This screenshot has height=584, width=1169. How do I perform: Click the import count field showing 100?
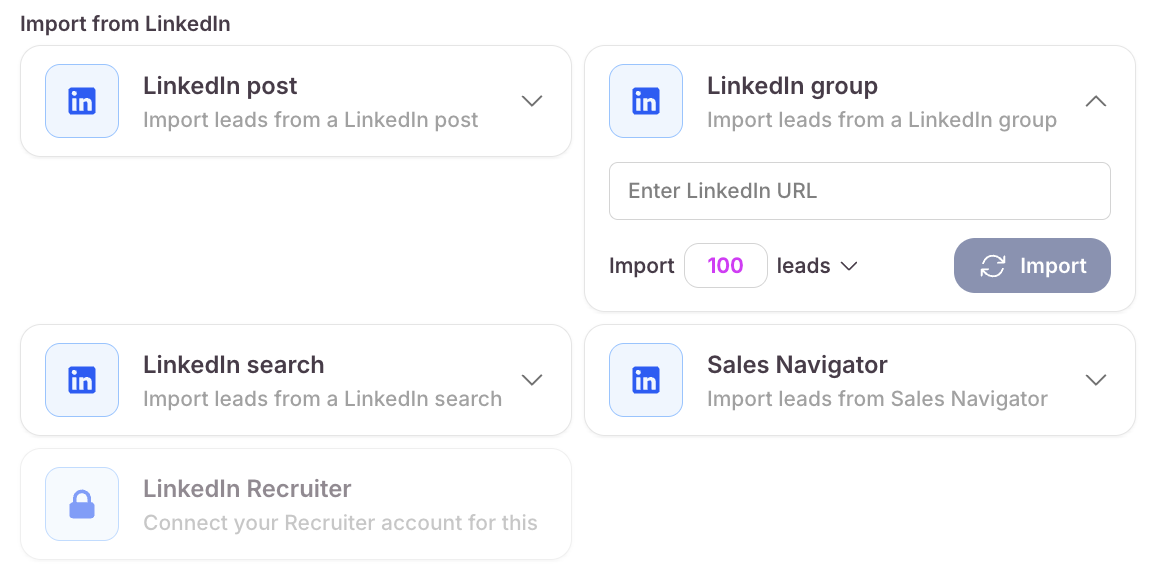coord(726,266)
